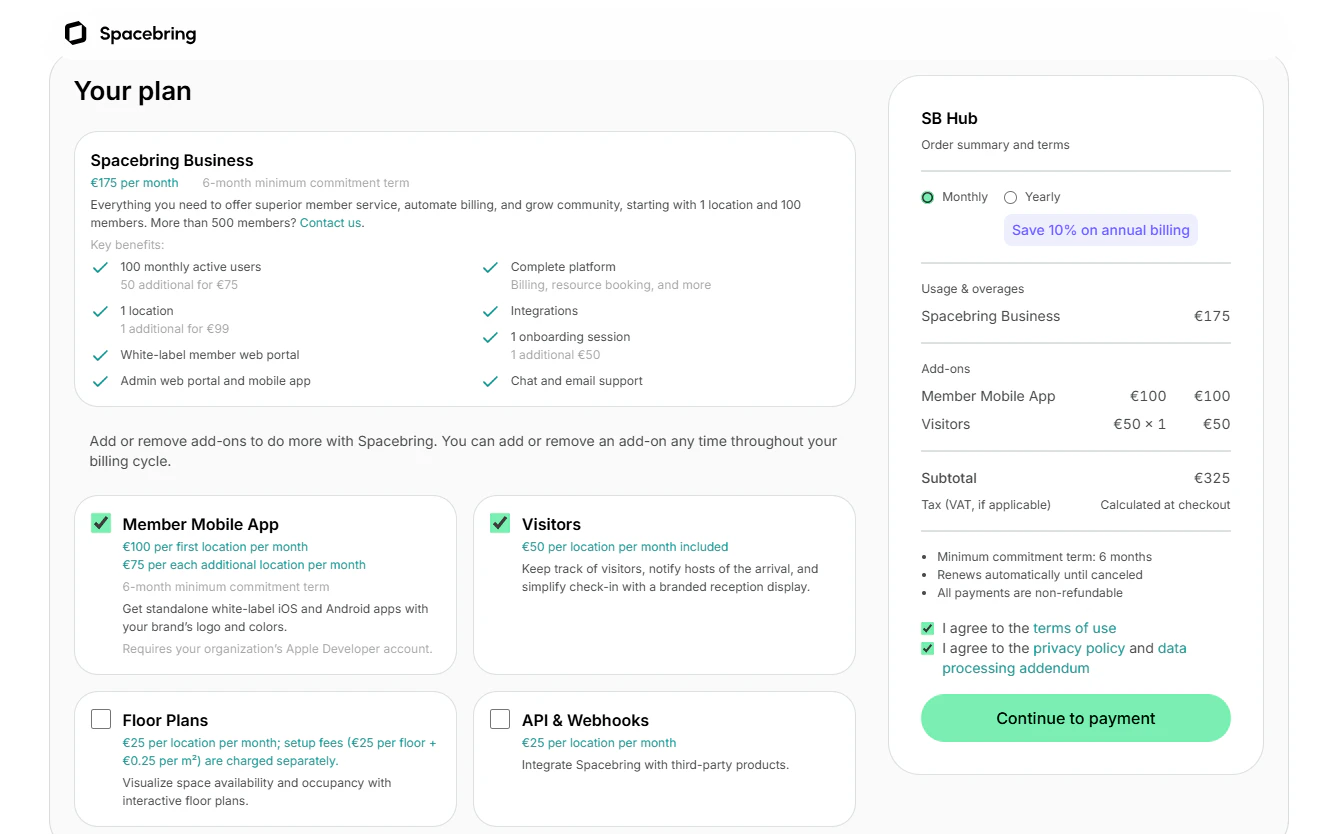Screen dimensions: 1333x834
Task: Click the Save 10% on annual billing badge
Action: point(1101,230)
